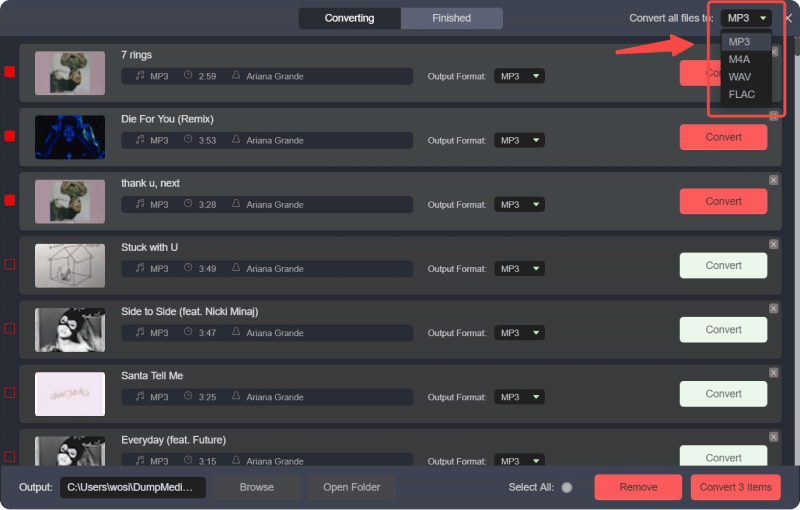Screen dimensions: 800x510
Task: Click clock icon in Side to Side row
Action: (x=188, y=332)
